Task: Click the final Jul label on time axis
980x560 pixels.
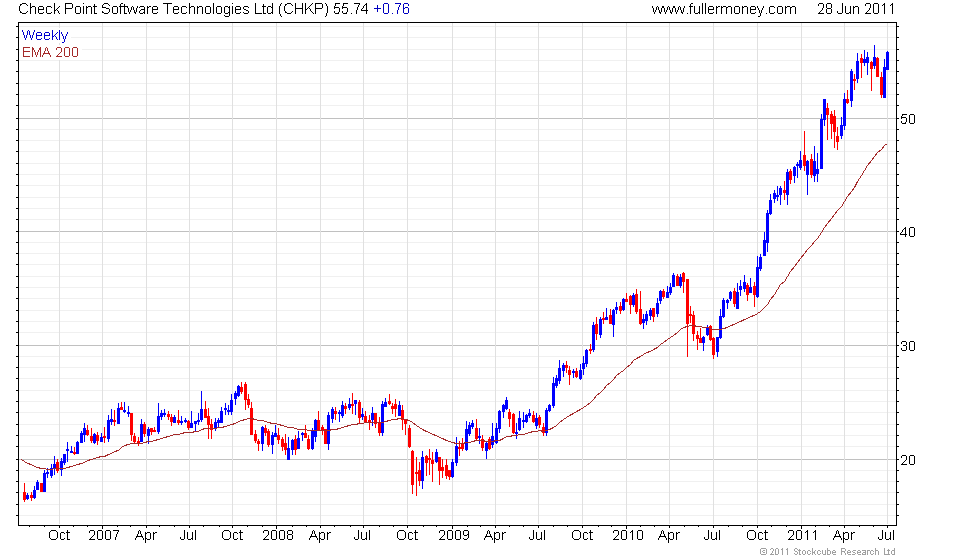Action: 886,536
